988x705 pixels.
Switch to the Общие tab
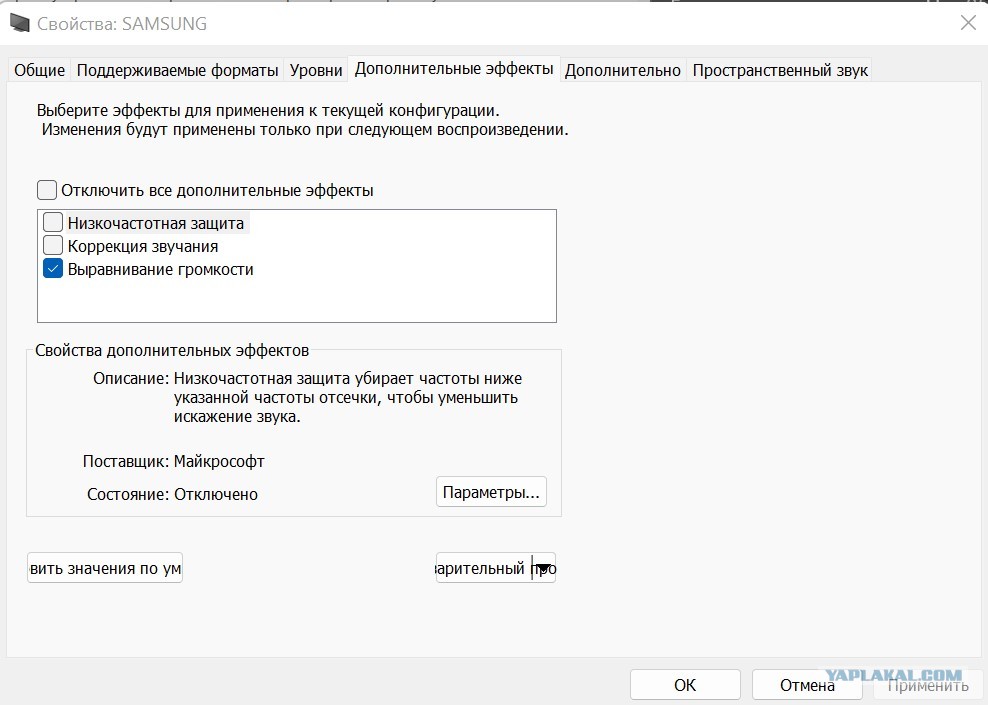pyautogui.click(x=40, y=70)
